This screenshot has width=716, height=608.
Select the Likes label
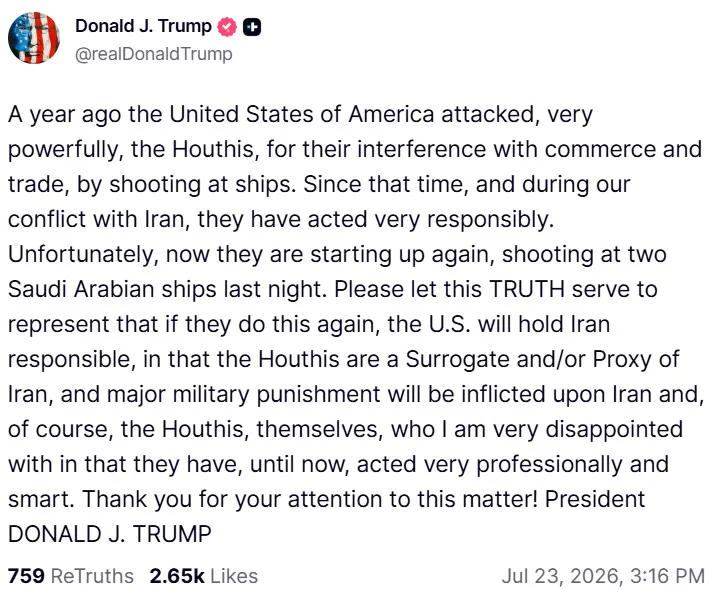pos(234,576)
